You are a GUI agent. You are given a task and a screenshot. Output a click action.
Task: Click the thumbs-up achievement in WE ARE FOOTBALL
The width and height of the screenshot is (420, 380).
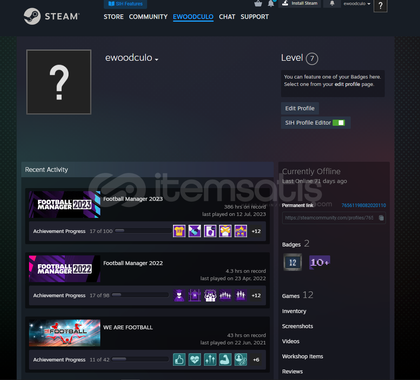tap(179, 360)
